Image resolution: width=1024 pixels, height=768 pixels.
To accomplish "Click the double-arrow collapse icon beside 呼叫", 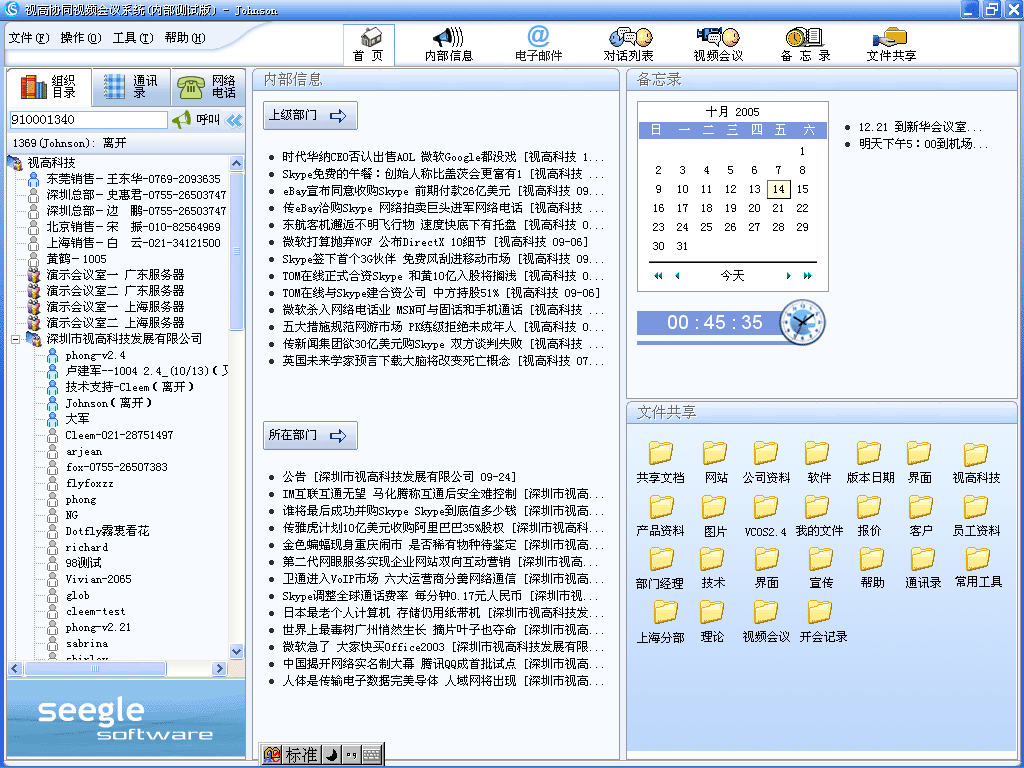I will (x=234, y=120).
